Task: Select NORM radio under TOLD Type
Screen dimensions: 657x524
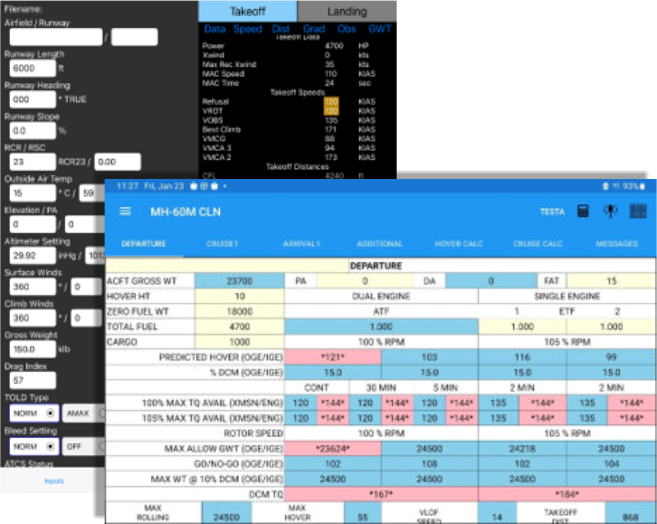Action: [34, 413]
